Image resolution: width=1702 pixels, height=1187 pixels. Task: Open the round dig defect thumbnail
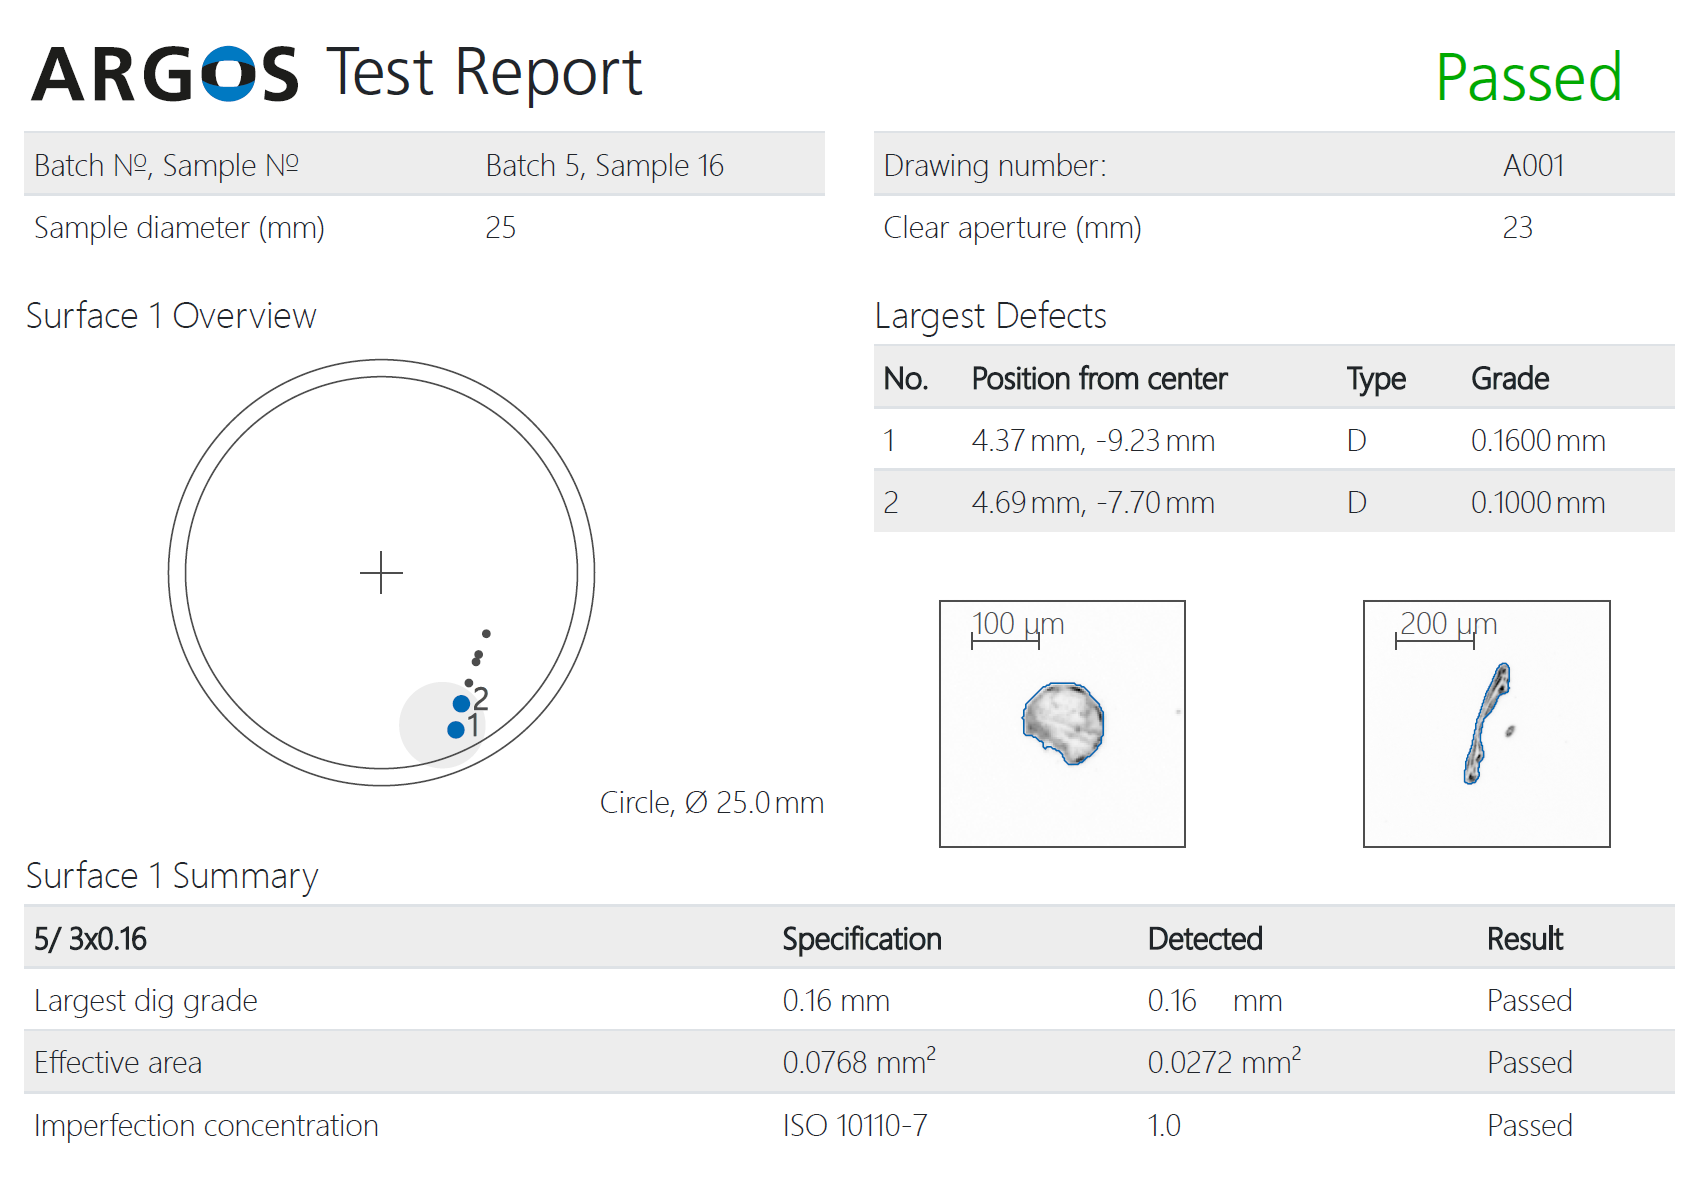point(1062,723)
